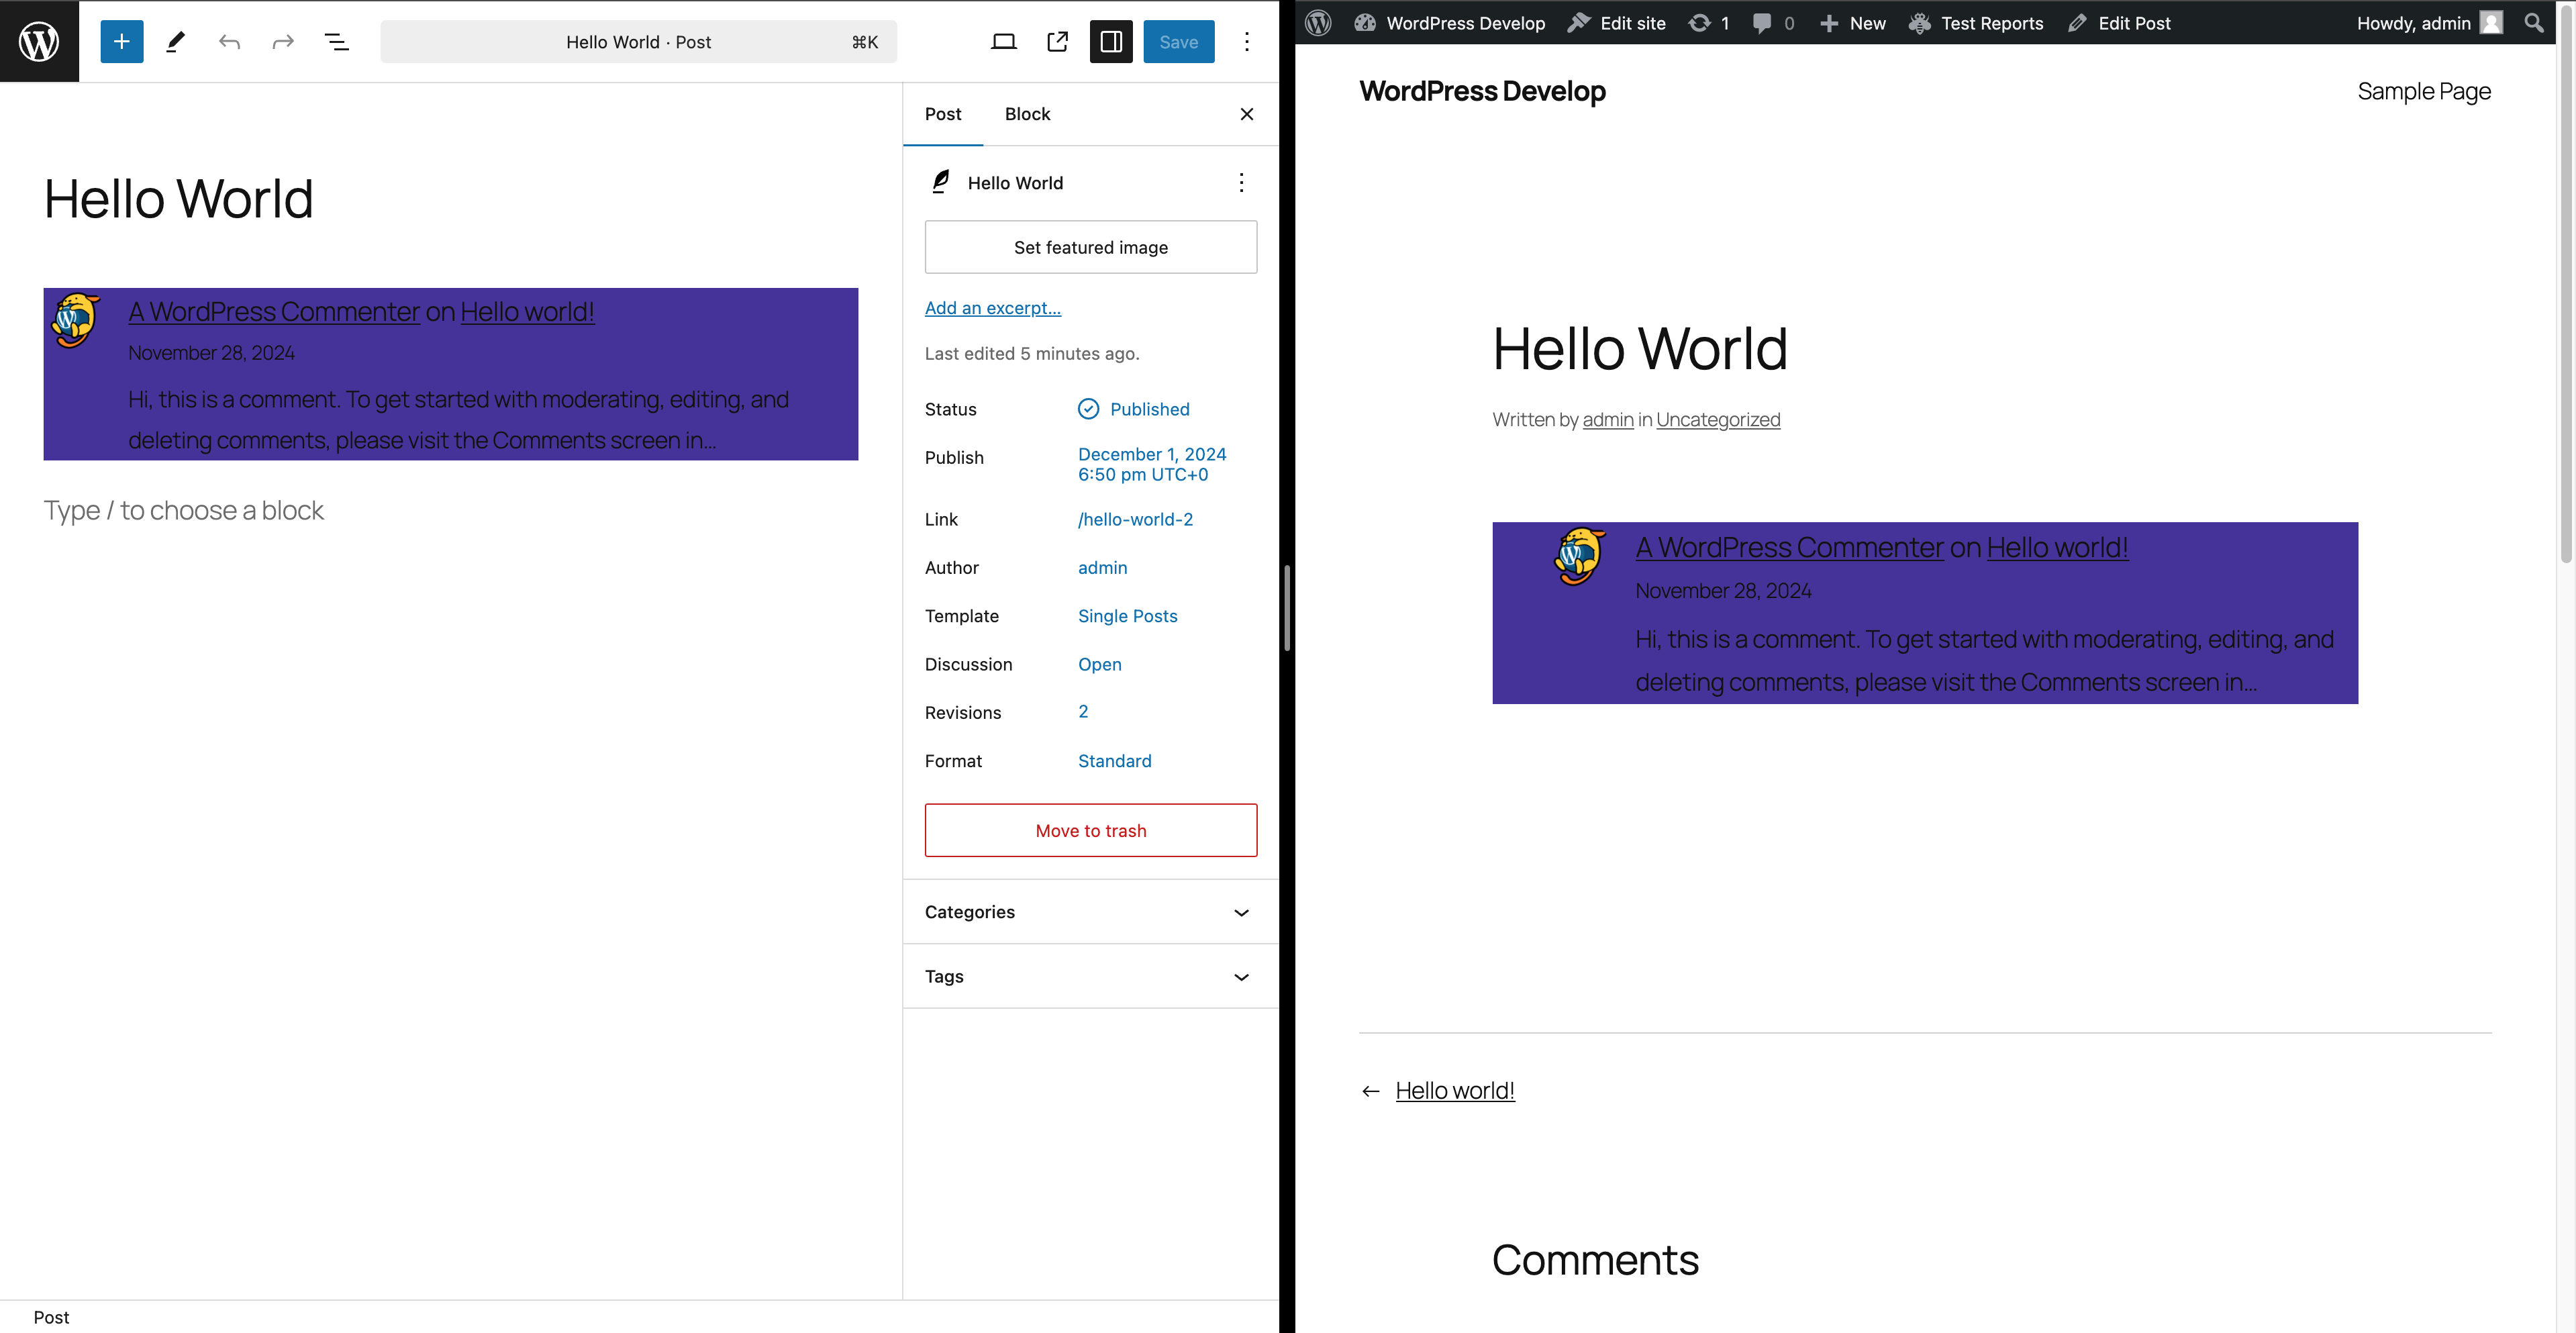Screen dimensions: 2576x1333
Task: Click the Published status toggle
Action: (1134, 409)
